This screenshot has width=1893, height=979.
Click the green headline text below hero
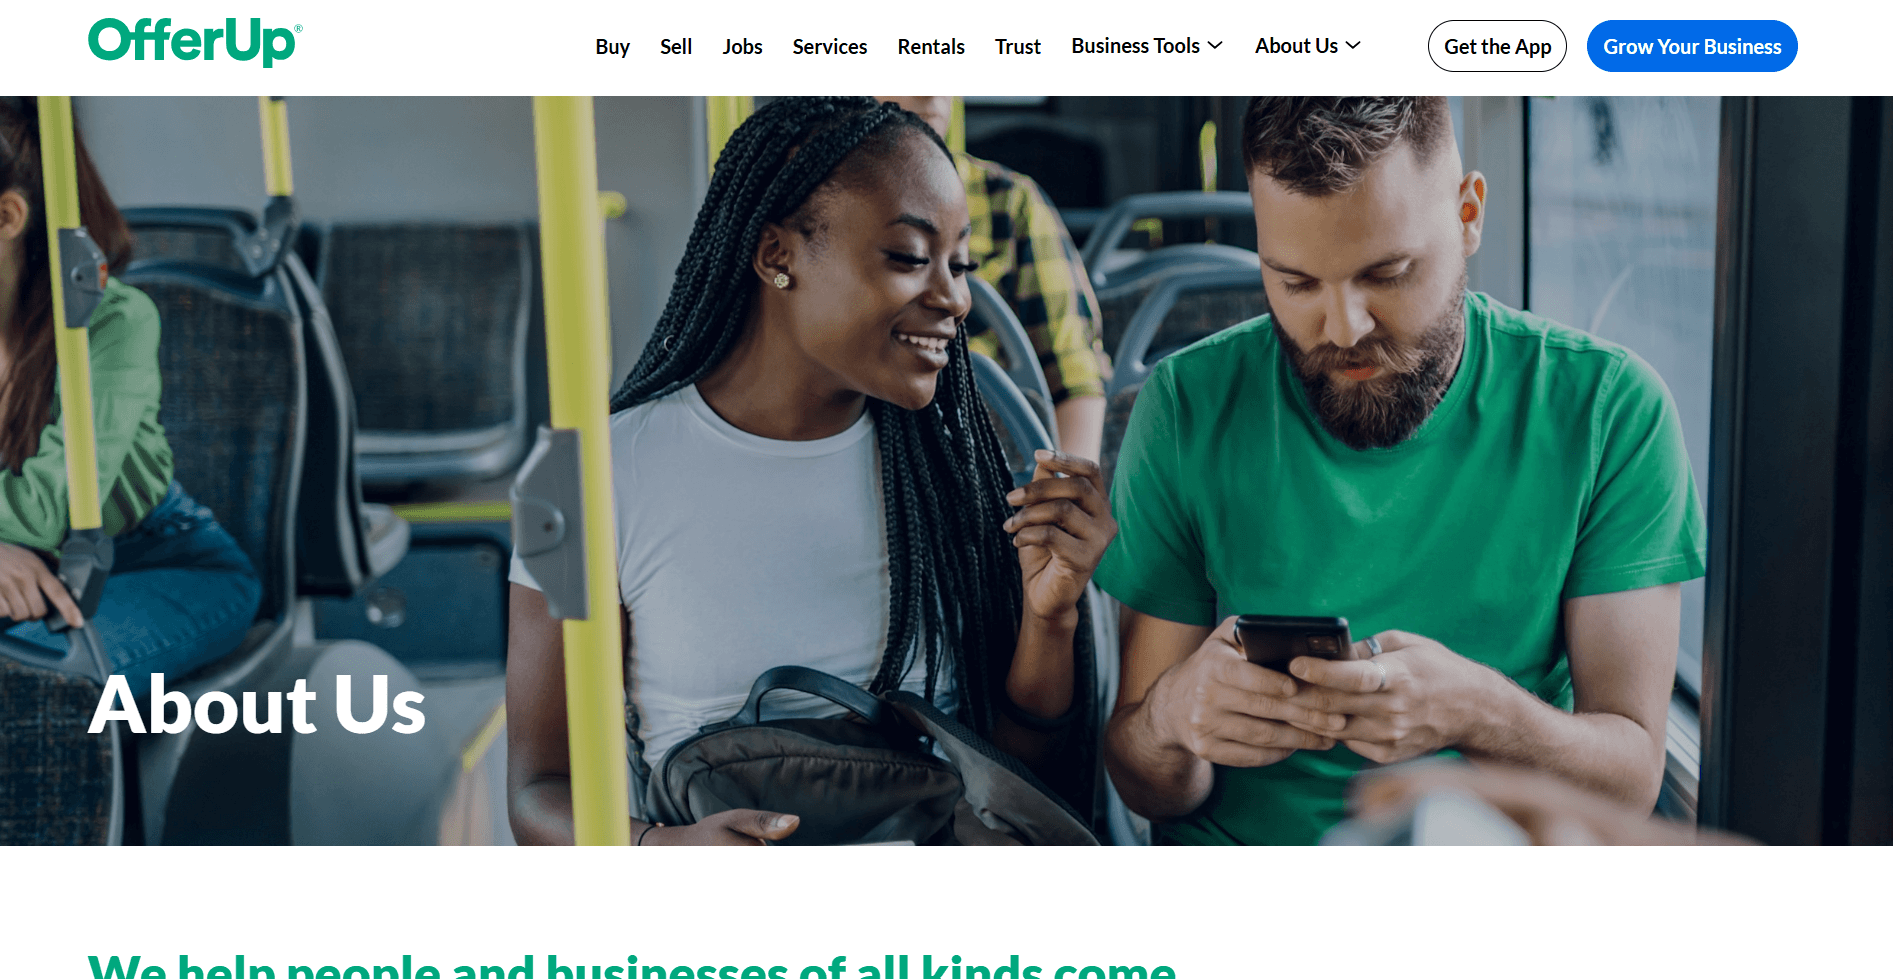(x=632, y=965)
